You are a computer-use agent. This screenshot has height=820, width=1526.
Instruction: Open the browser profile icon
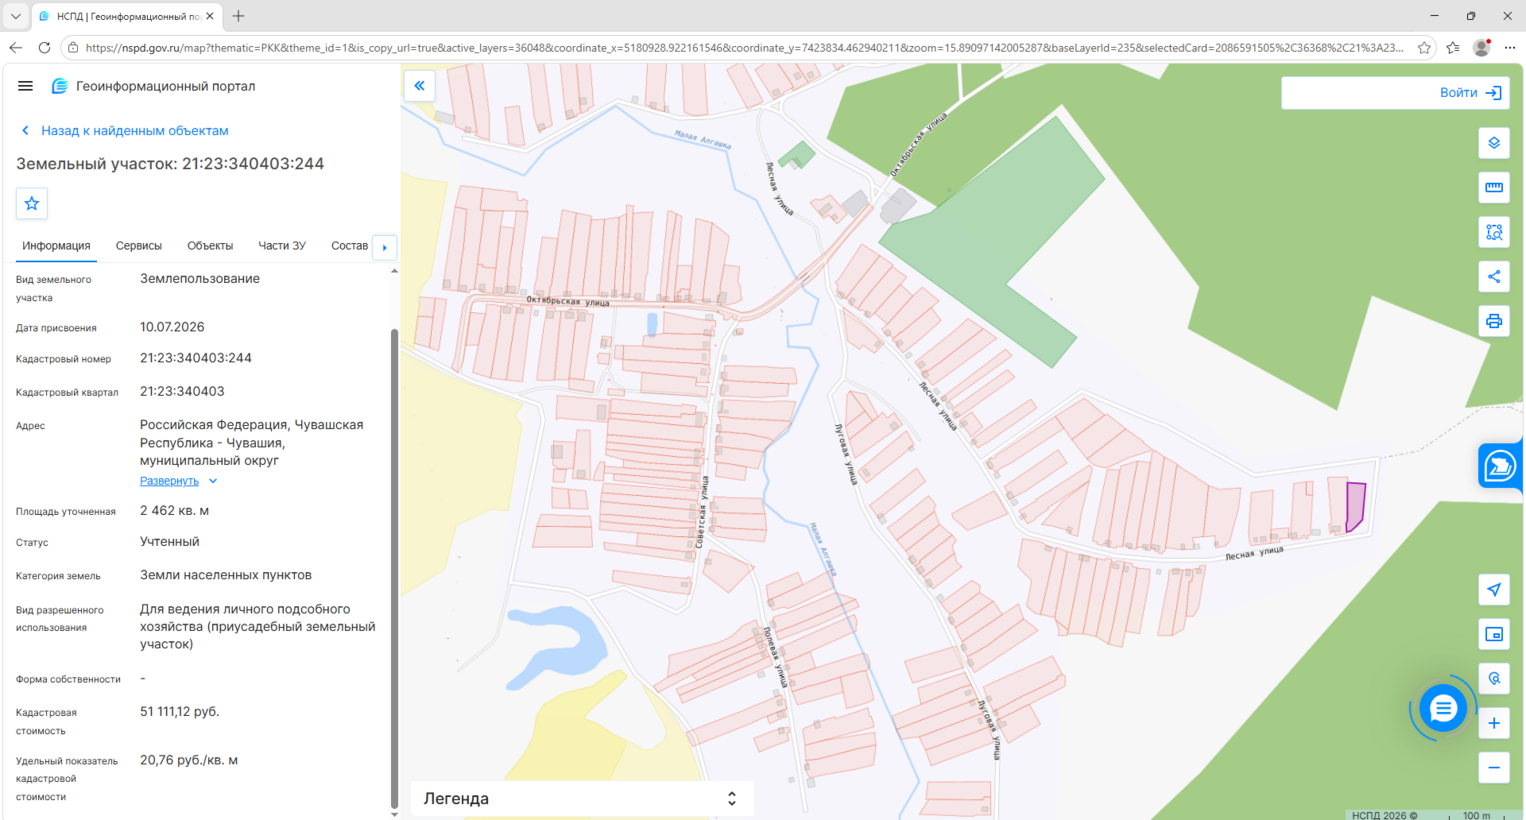coord(1481,47)
